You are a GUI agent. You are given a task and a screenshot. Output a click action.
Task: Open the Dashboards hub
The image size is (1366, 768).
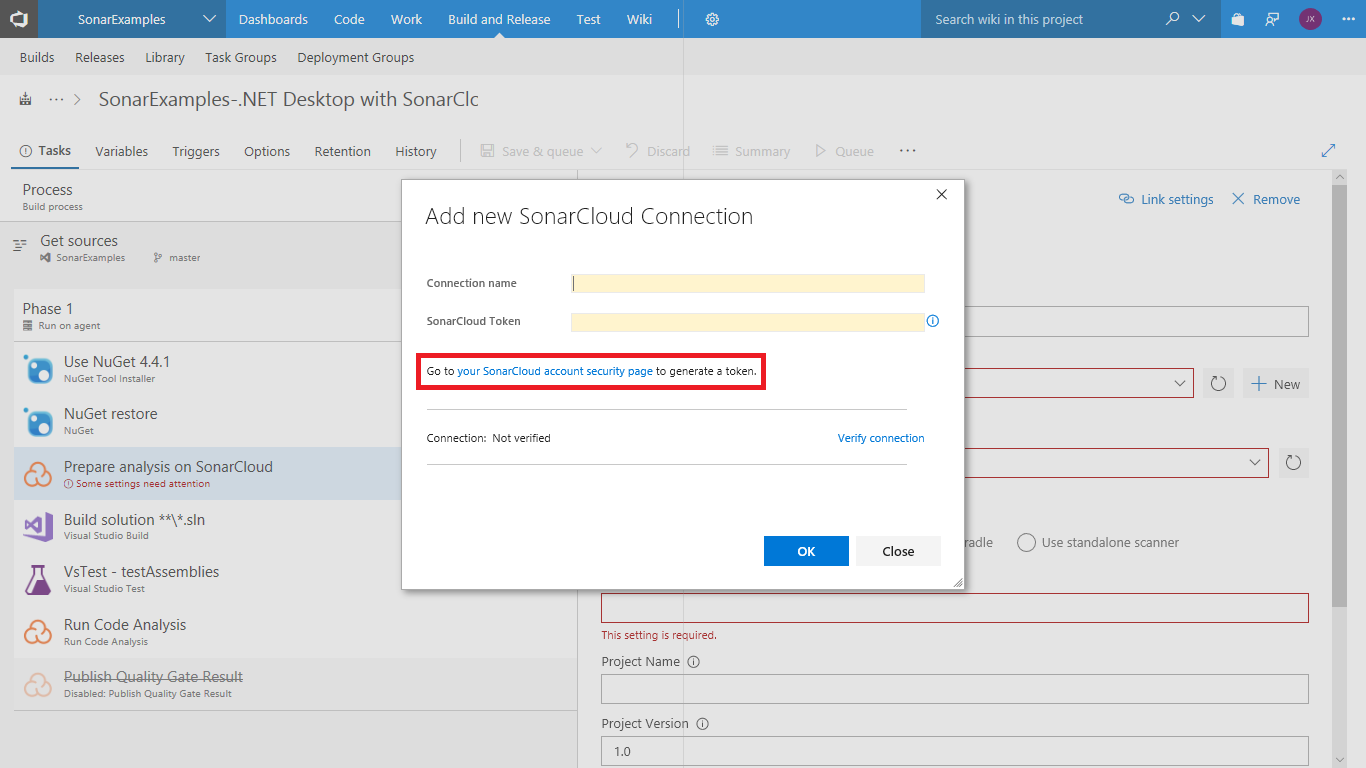273,19
